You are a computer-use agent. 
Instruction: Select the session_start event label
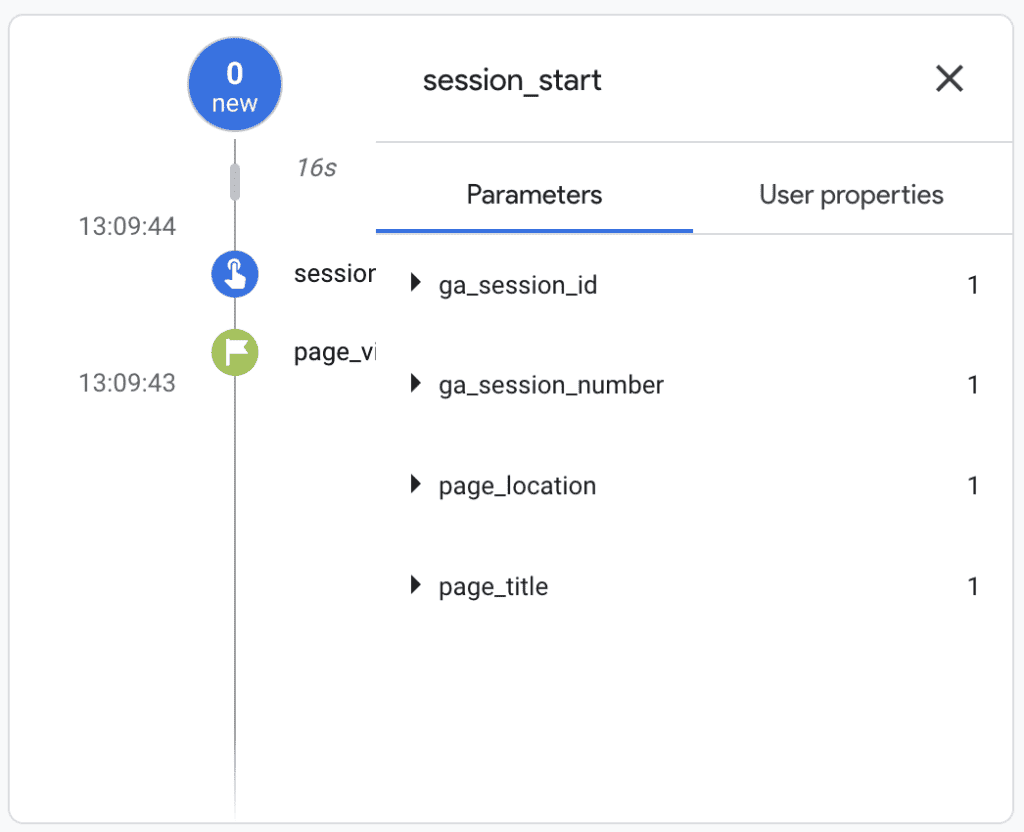[x=335, y=274]
